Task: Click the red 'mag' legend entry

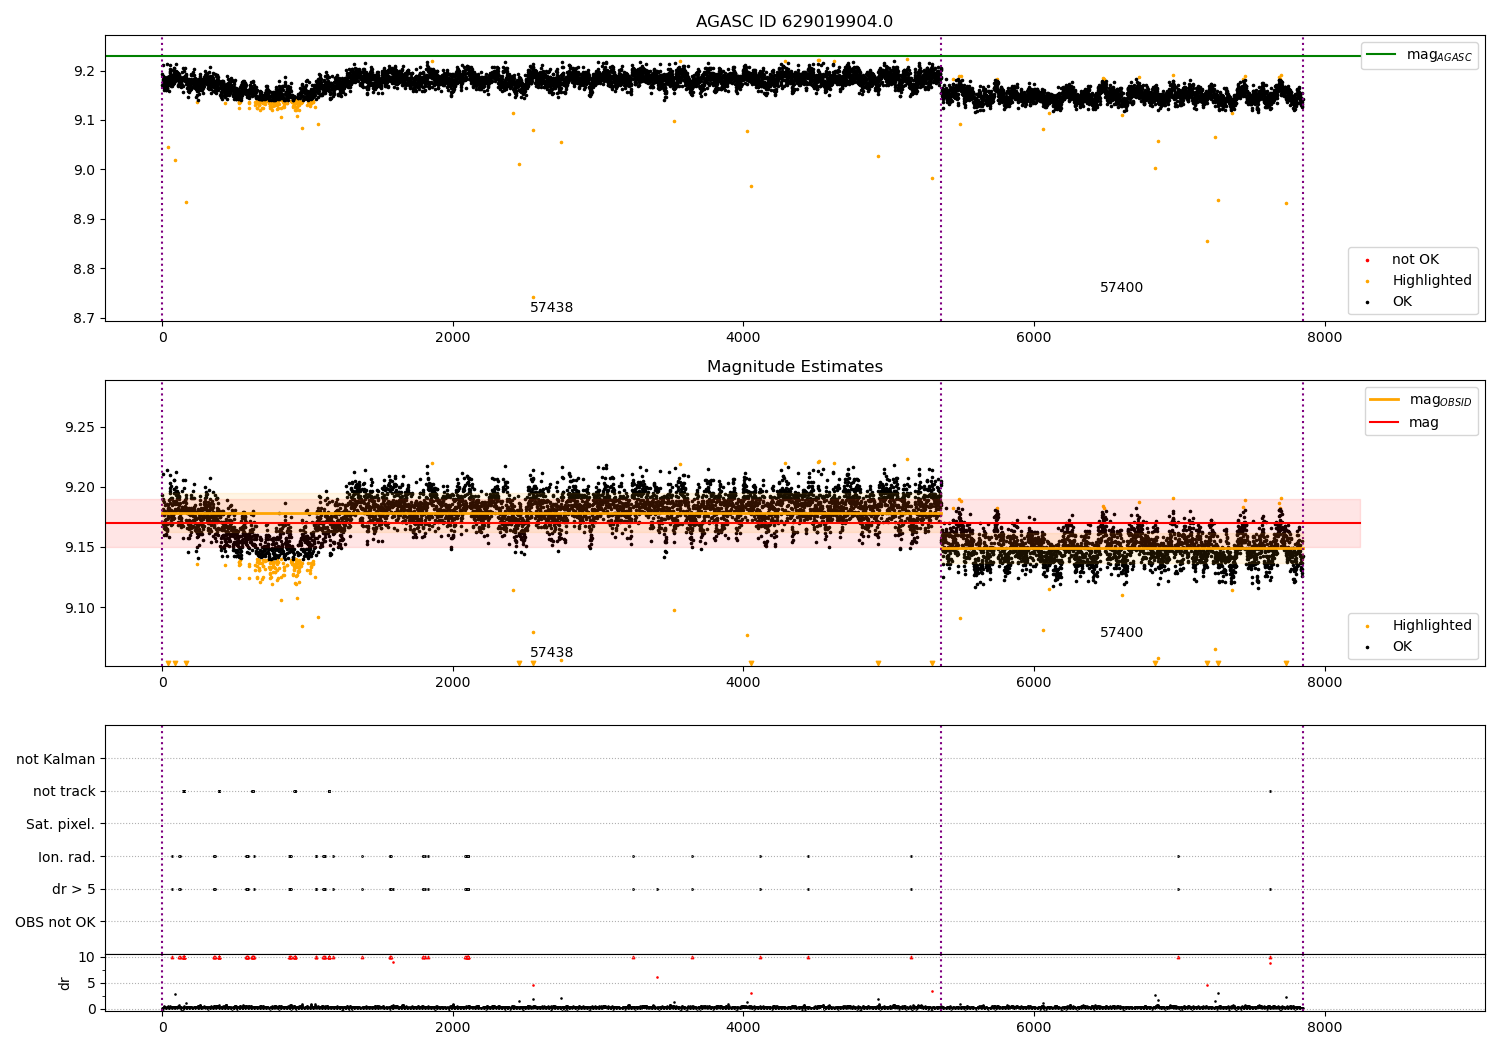Action: 1404,423
